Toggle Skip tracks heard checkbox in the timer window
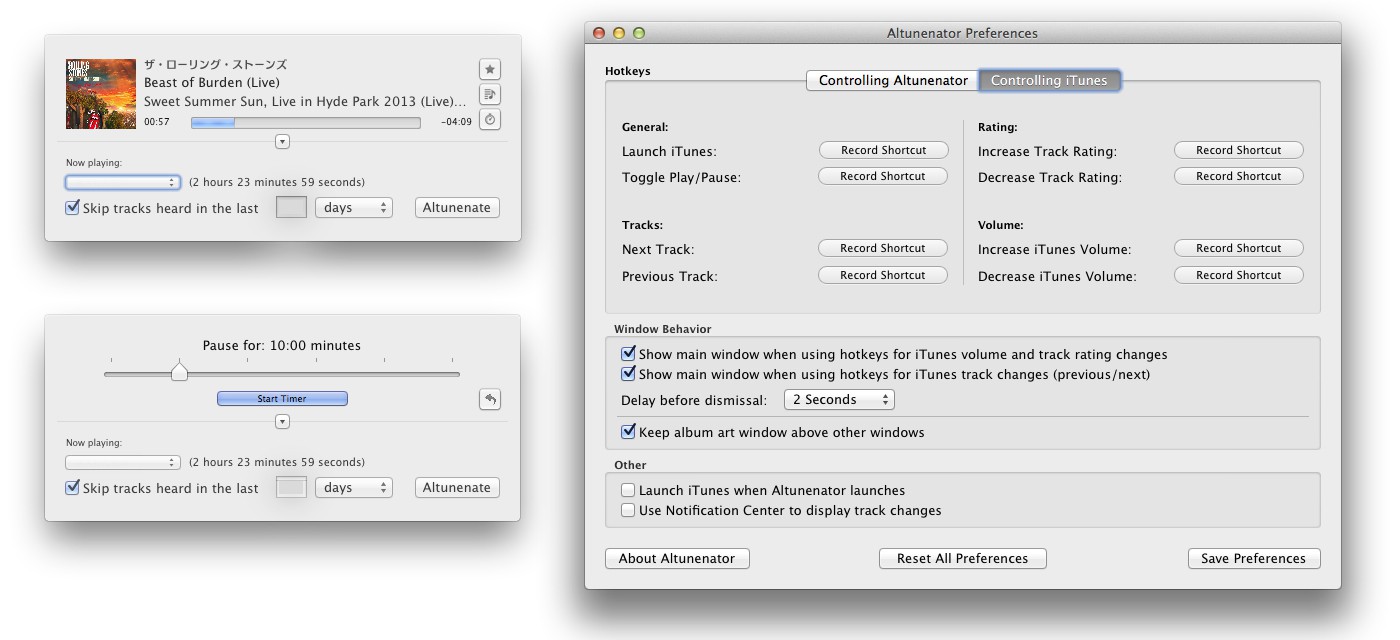Image resolution: width=1400 pixels, height=640 pixels. click(72, 488)
